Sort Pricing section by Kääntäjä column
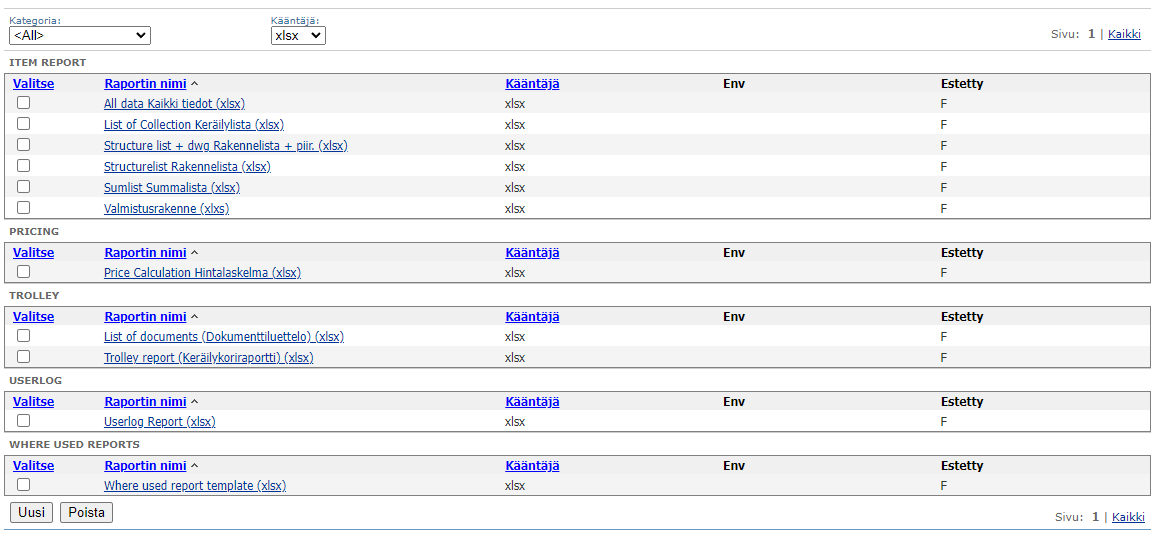The height and width of the screenshot is (540, 1156). click(532, 253)
